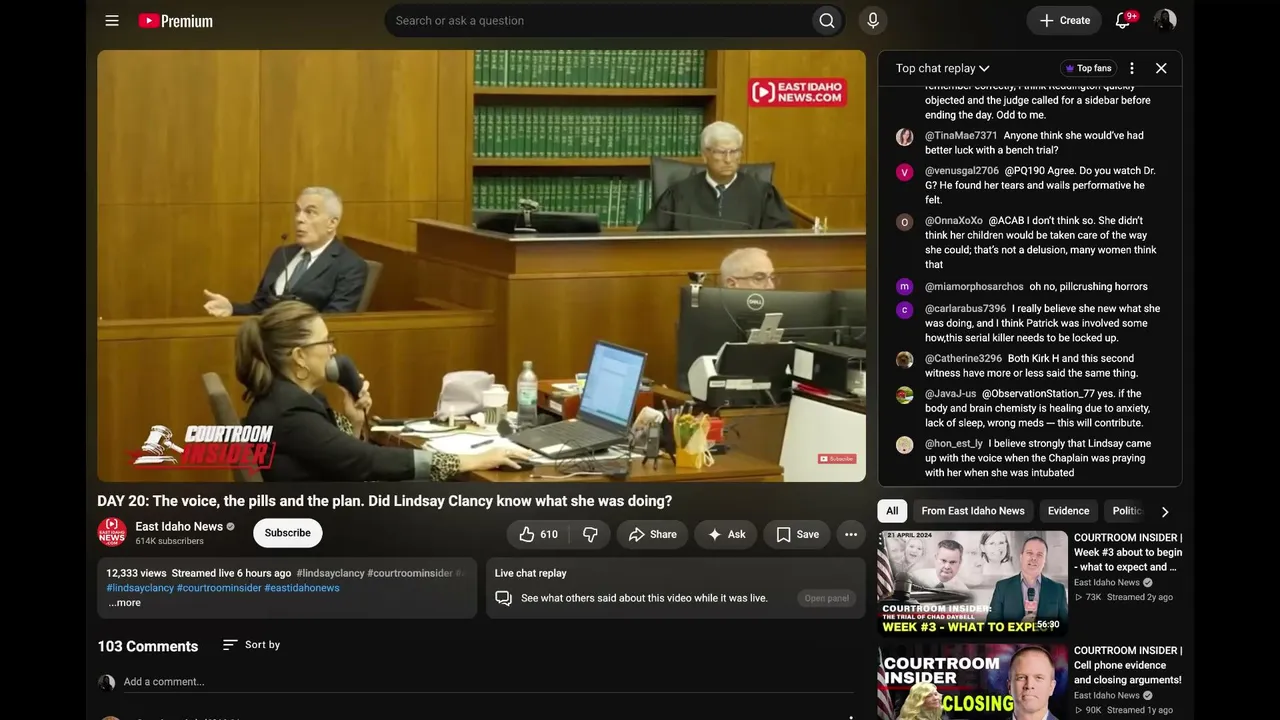Click @venusgal2706 username in chat

962,171
